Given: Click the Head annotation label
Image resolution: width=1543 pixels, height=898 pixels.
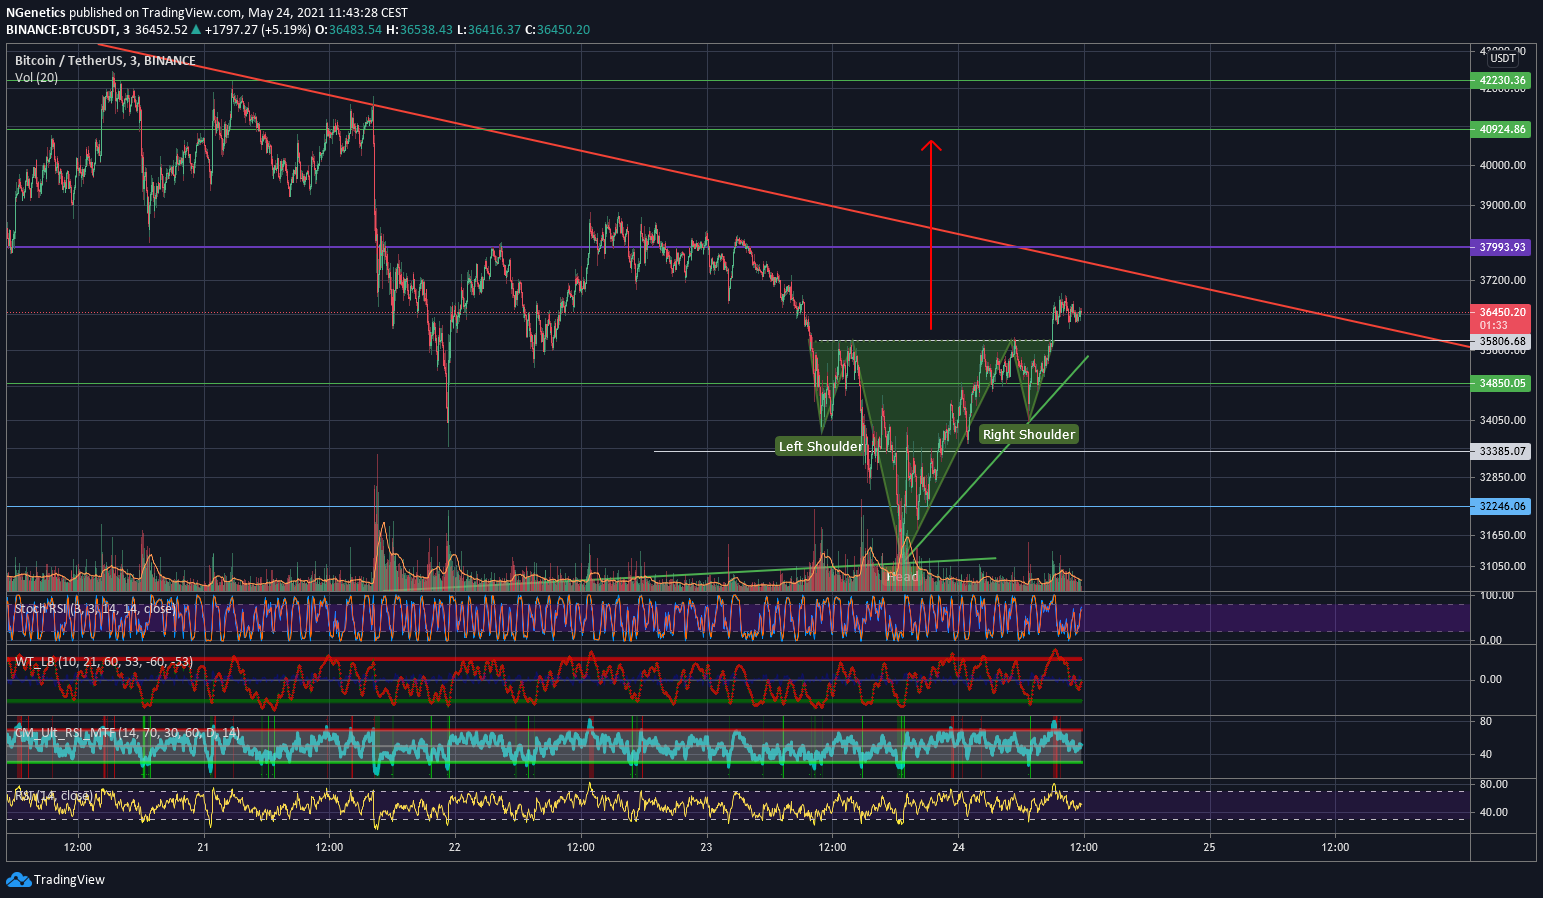Looking at the screenshot, I should 902,577.
